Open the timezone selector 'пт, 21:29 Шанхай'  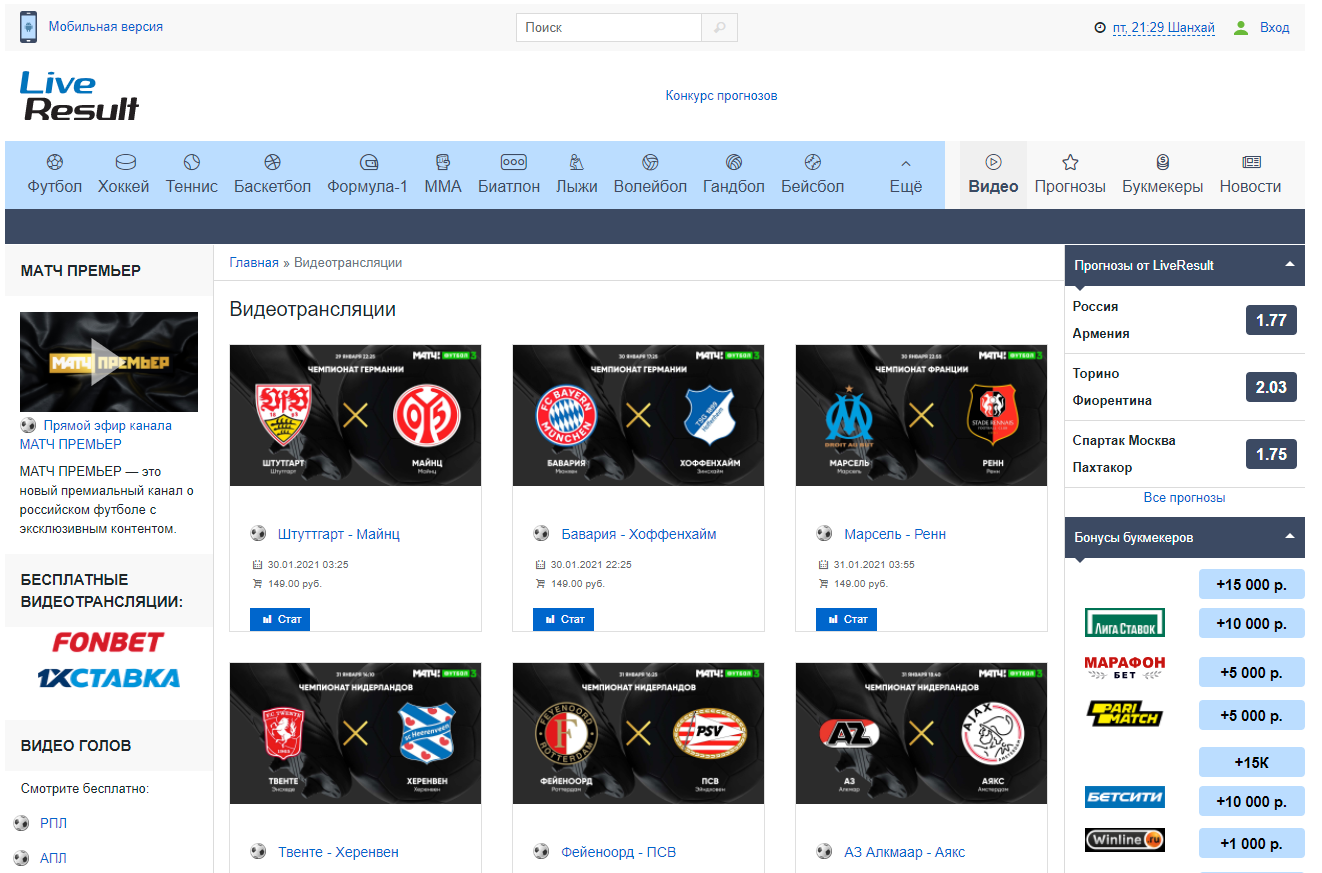[1163, 28]
